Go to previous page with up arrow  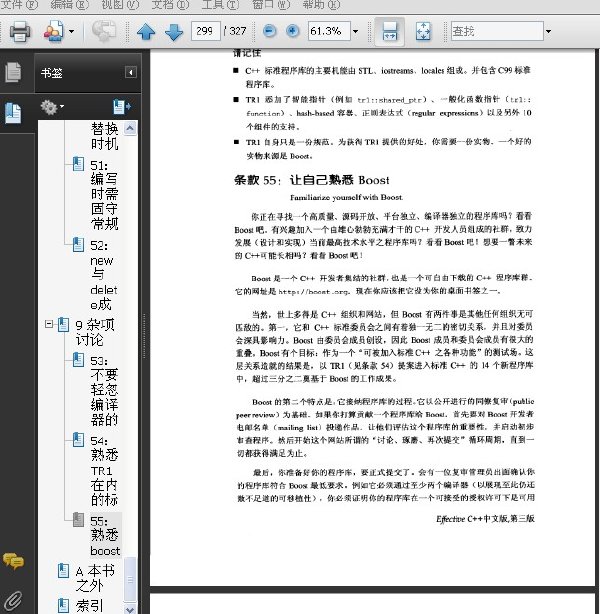[146, 32]
